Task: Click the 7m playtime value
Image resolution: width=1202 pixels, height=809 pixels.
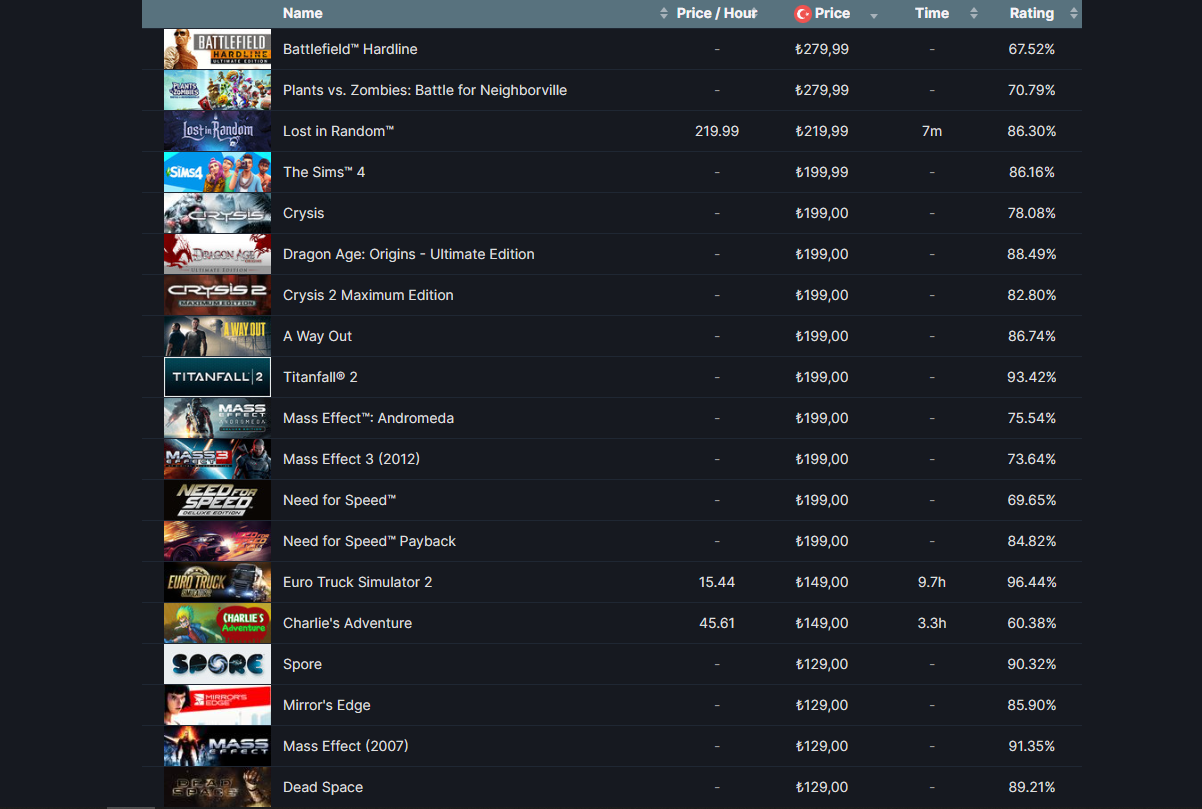Action: (932, 131)
